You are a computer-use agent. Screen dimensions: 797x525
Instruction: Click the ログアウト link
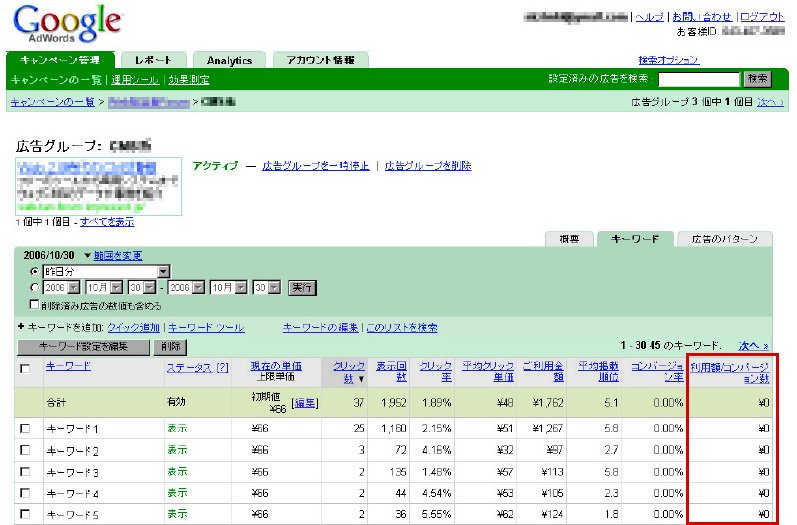click(x=761, y=17)
